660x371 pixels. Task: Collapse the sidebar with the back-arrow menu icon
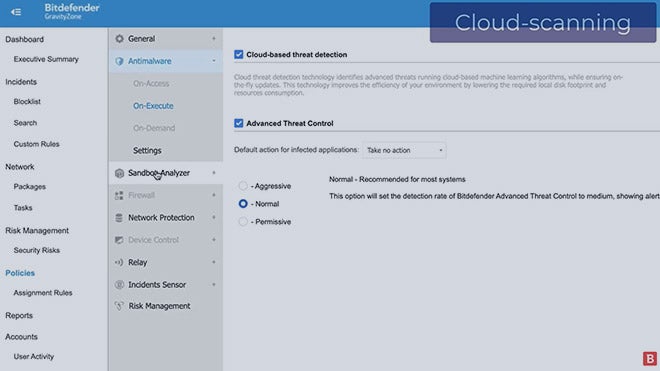click(16, 12)
